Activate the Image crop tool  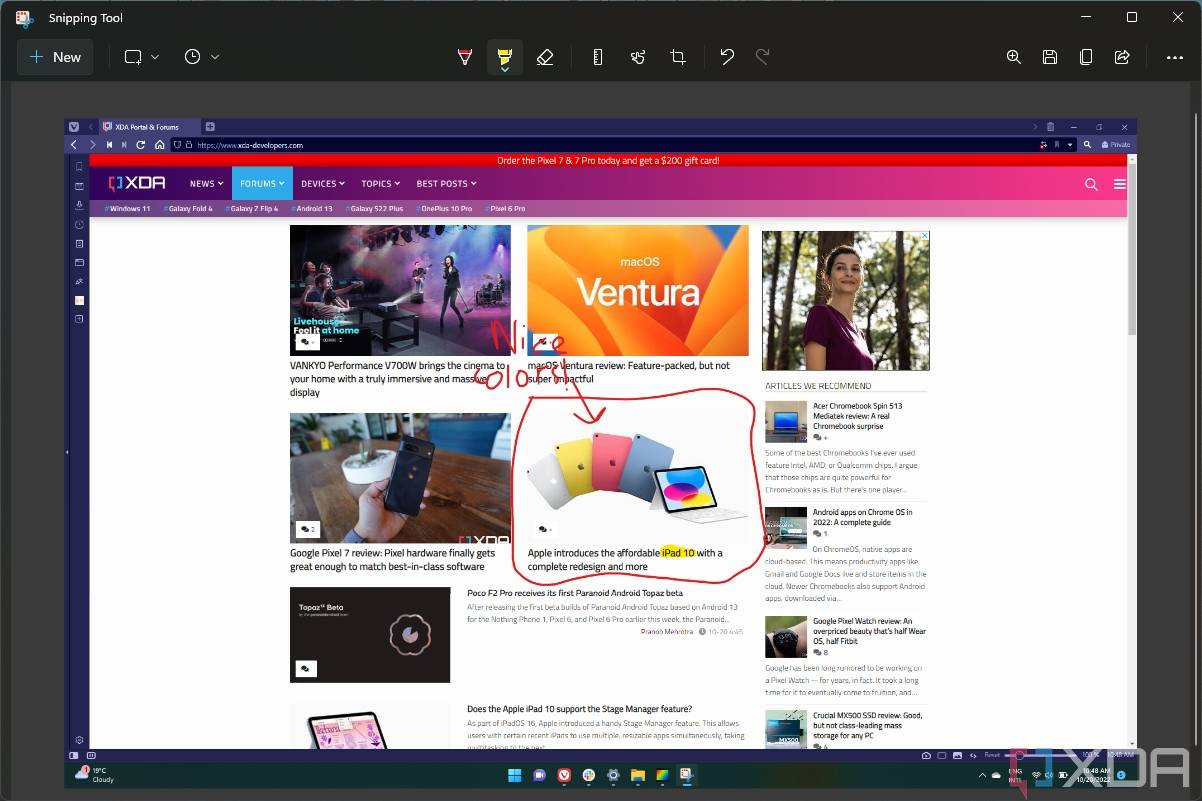tap(678, 57)
